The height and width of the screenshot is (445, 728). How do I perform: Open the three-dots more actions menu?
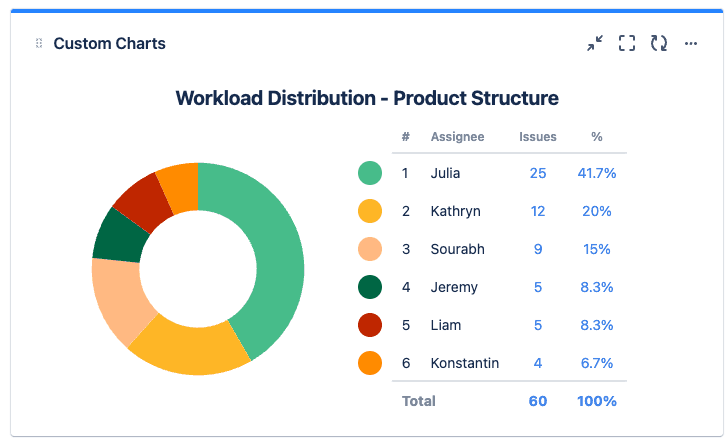tap(691, 43)
